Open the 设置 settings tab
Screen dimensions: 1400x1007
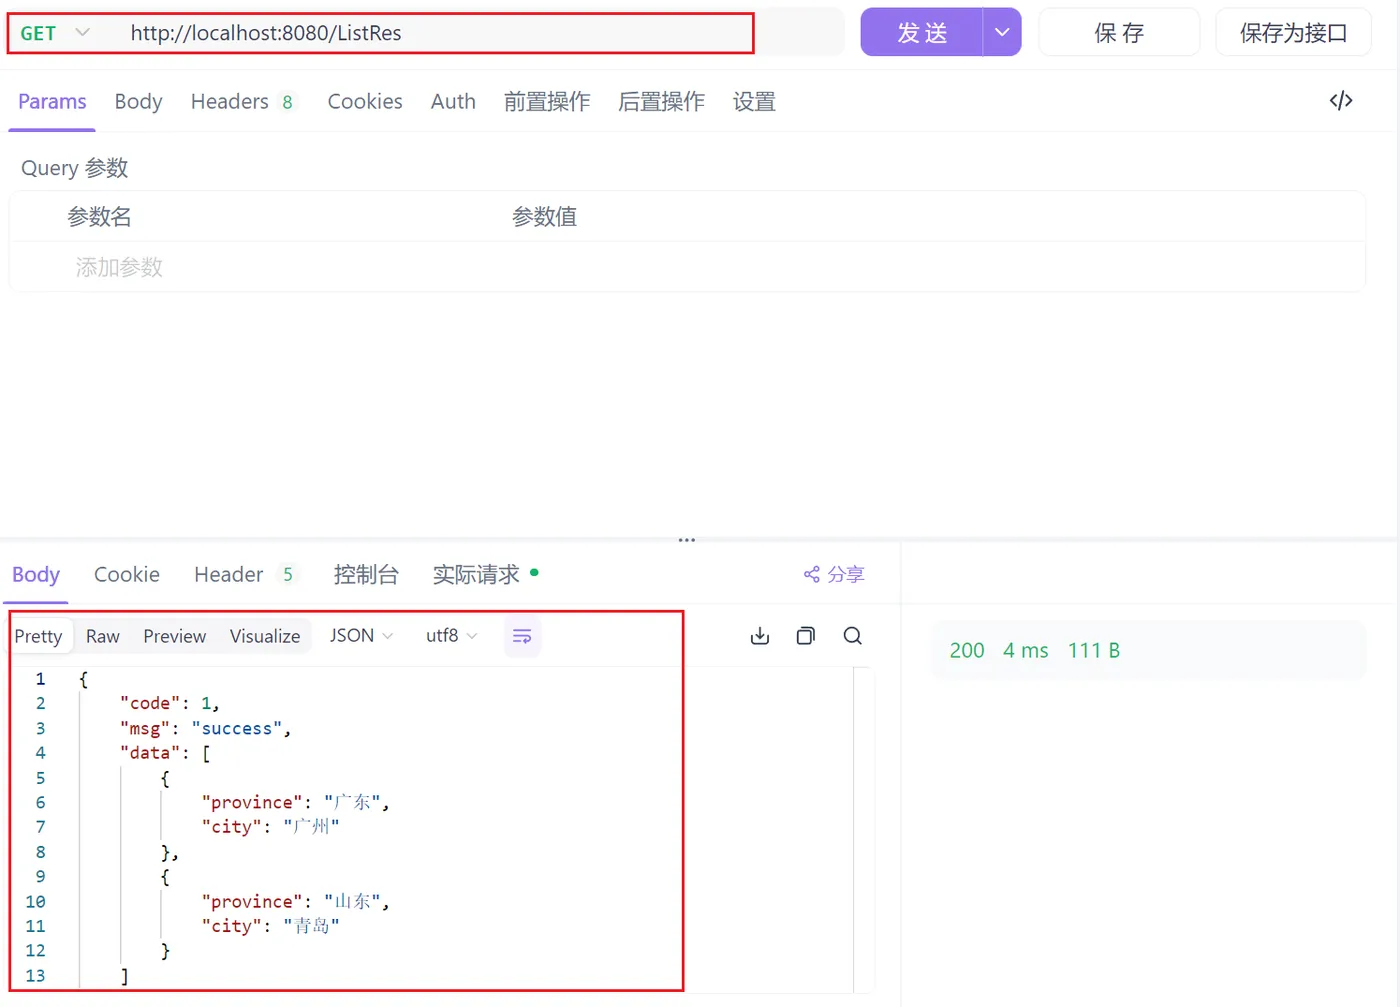[x=754, y=102]
